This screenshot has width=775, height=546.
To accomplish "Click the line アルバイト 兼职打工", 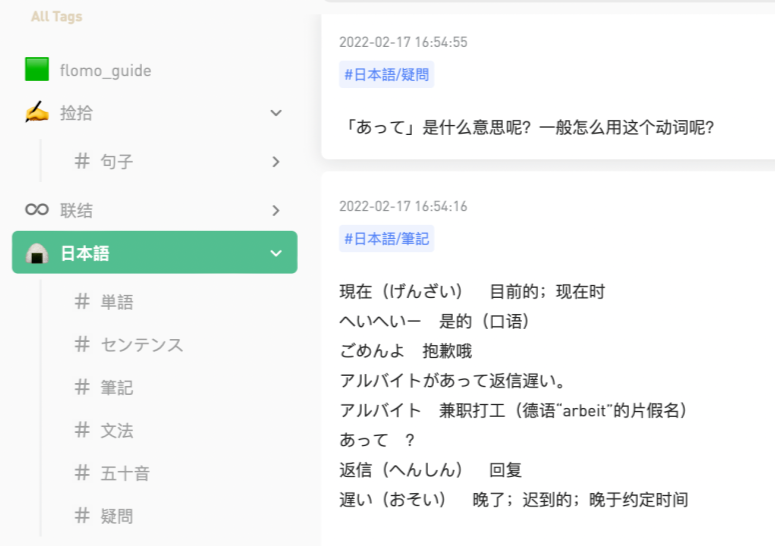I will 513,410.
